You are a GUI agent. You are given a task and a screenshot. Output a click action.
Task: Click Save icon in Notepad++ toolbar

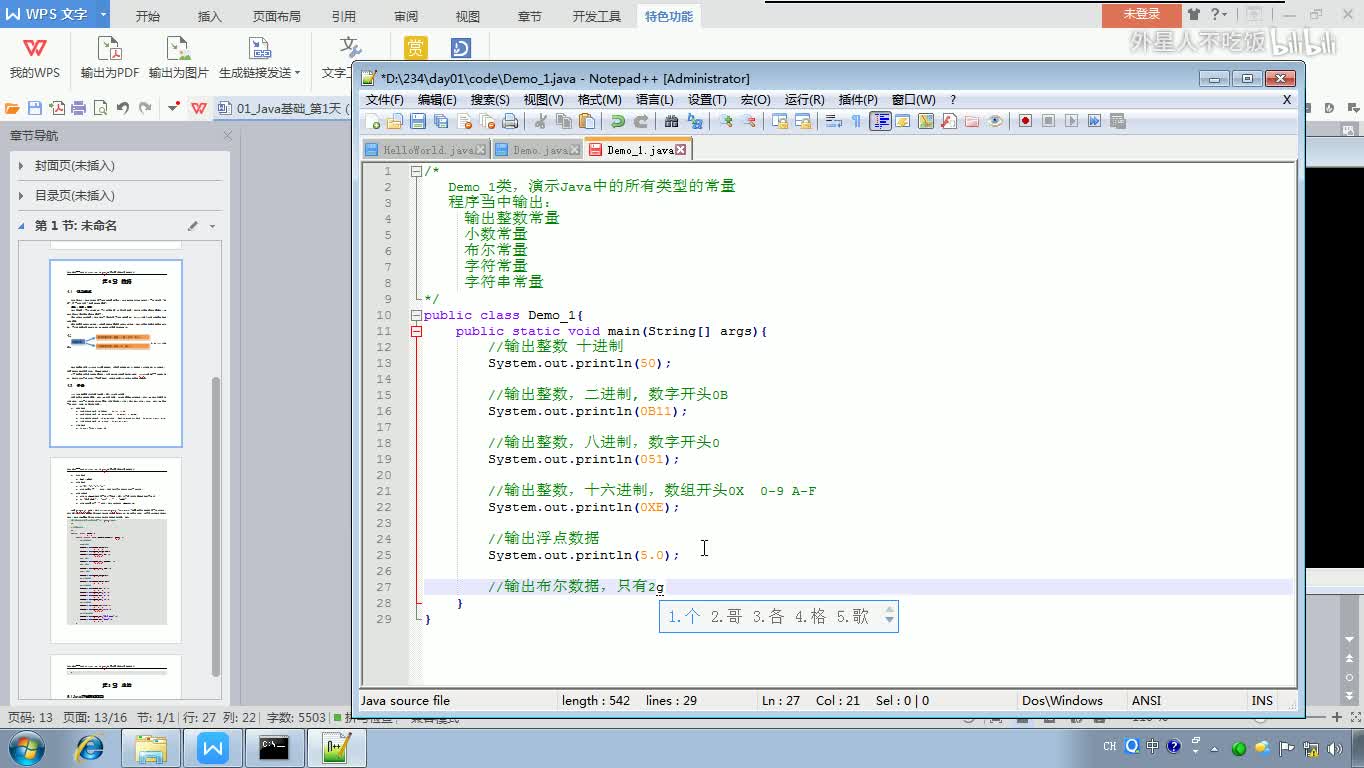click(418, 121)
